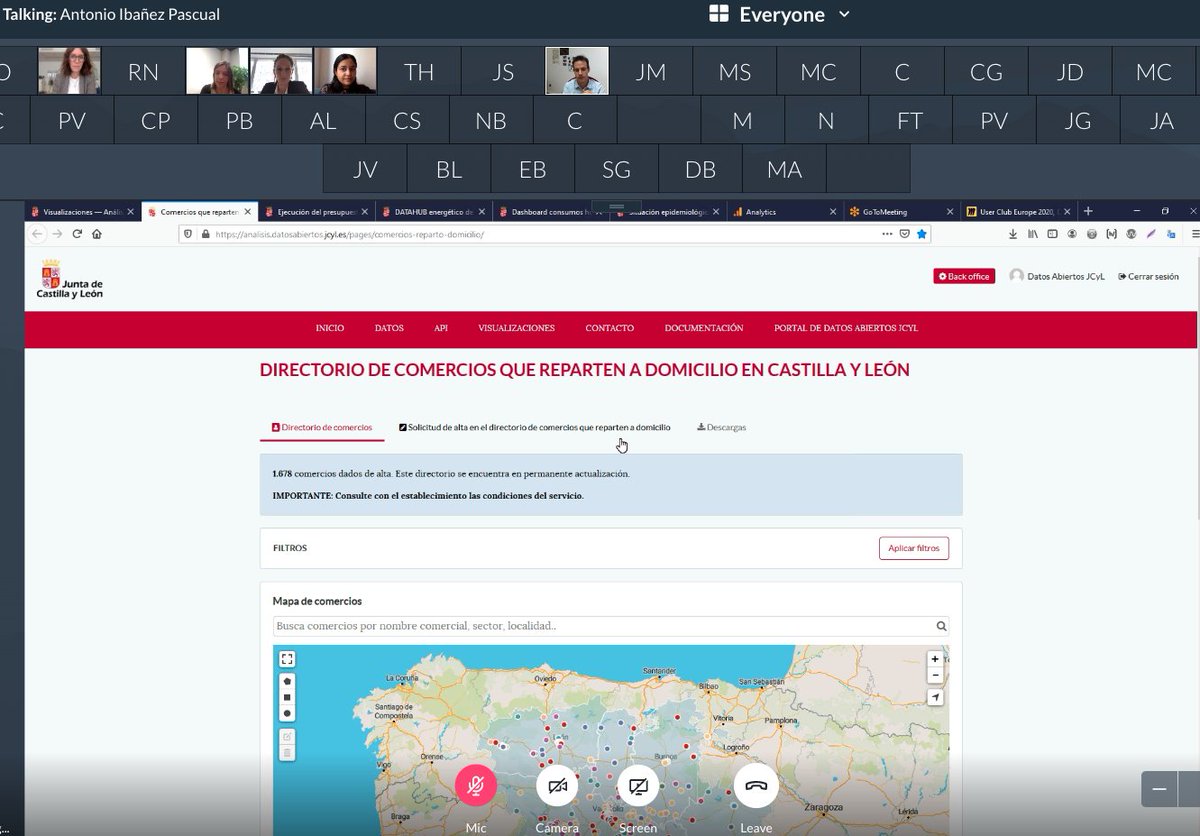
Task: Close the Comercios que reparten browser tab
Action: [247, 212]
